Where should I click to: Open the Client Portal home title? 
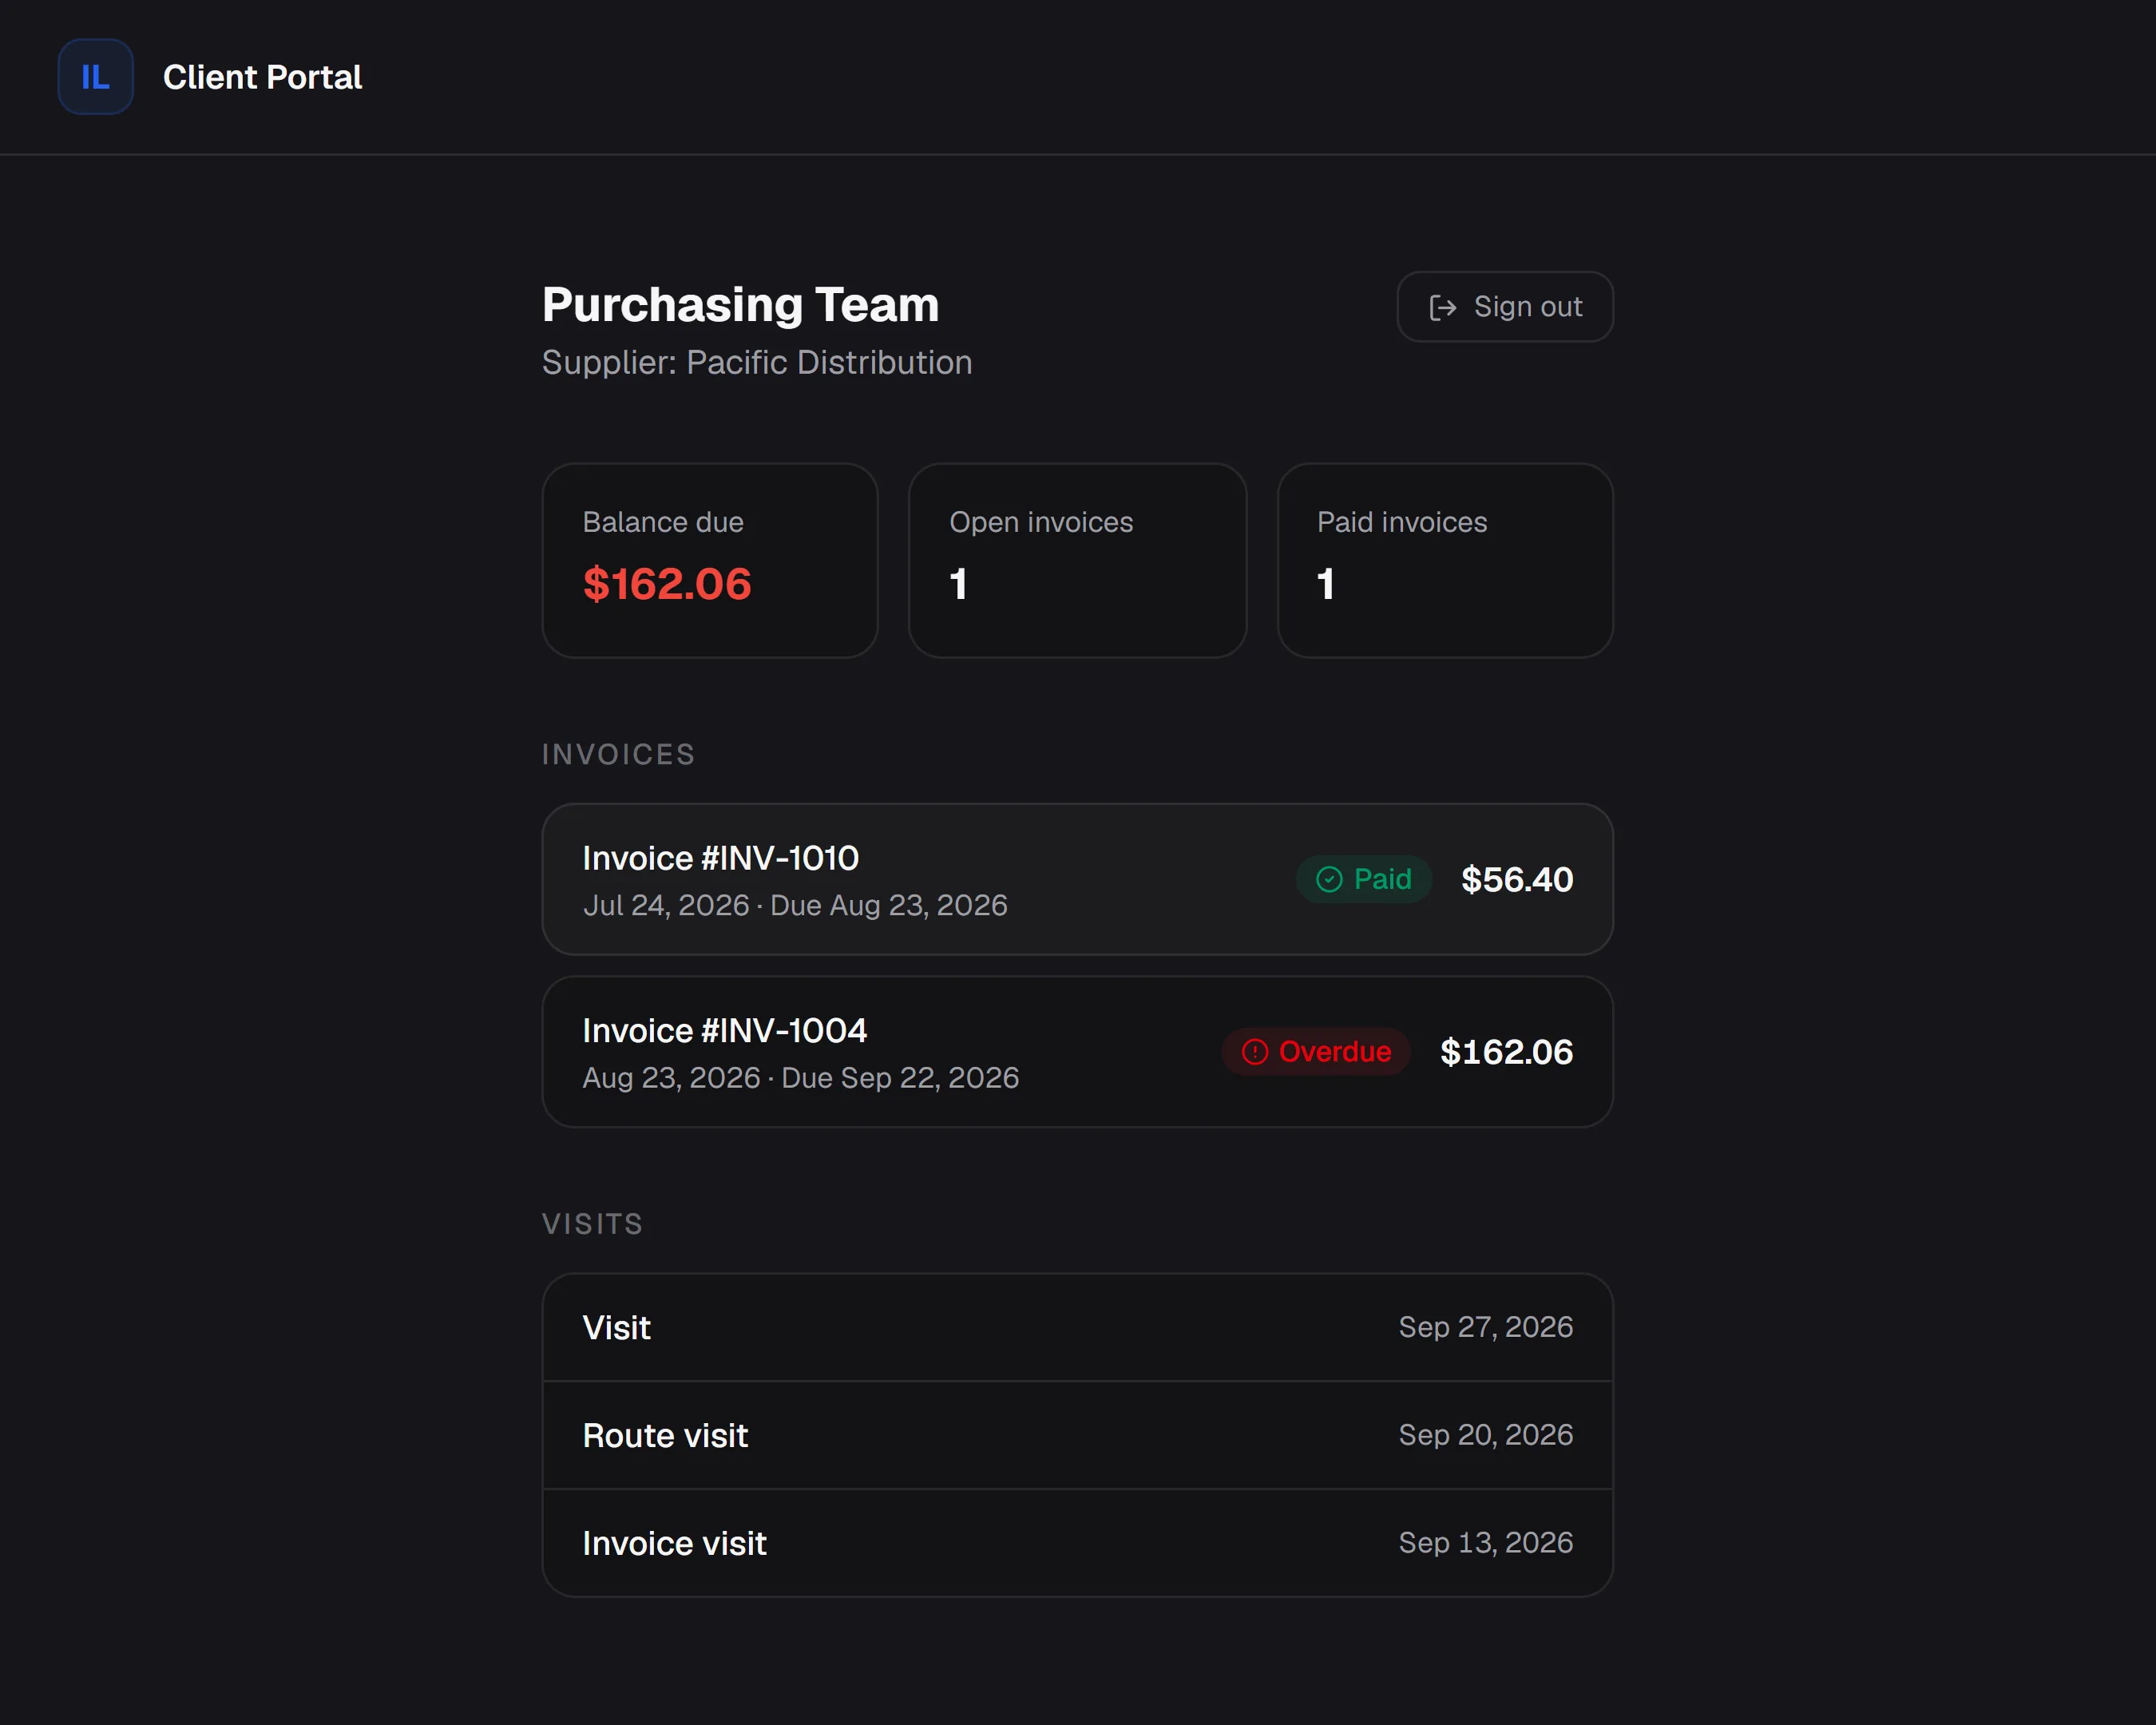coord(262,77)
